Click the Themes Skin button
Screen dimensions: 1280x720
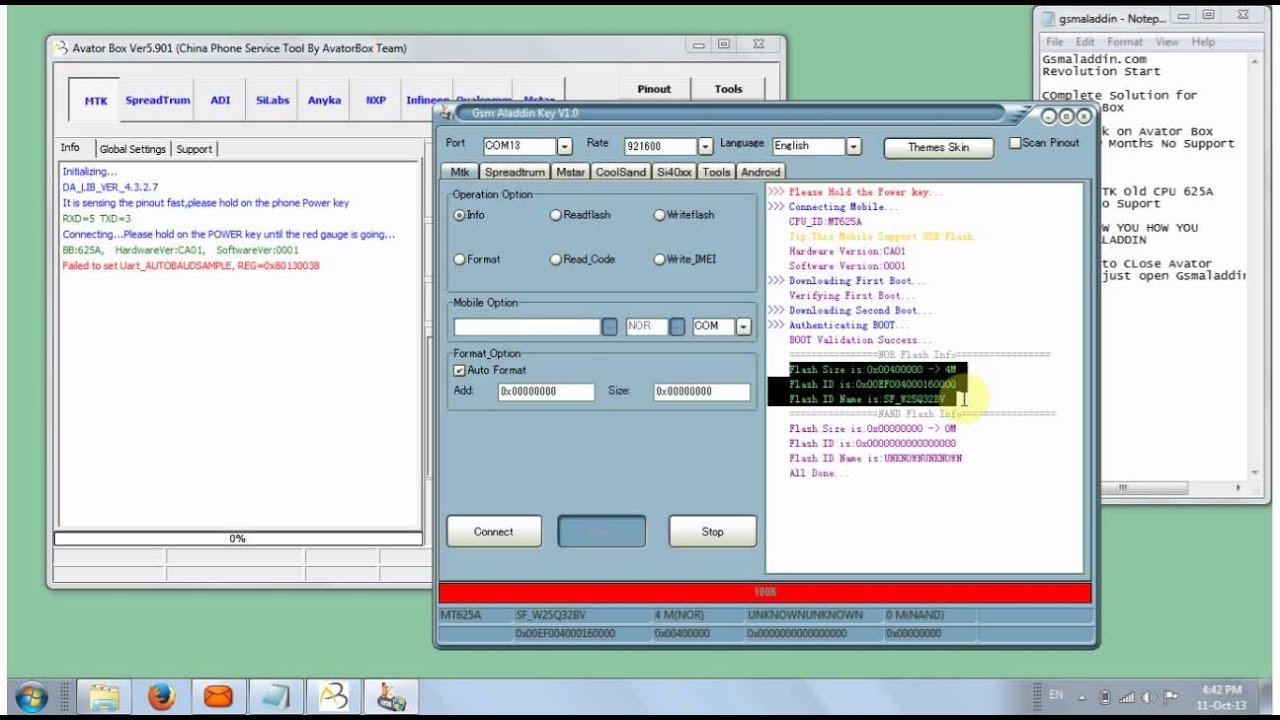point(939,147)
